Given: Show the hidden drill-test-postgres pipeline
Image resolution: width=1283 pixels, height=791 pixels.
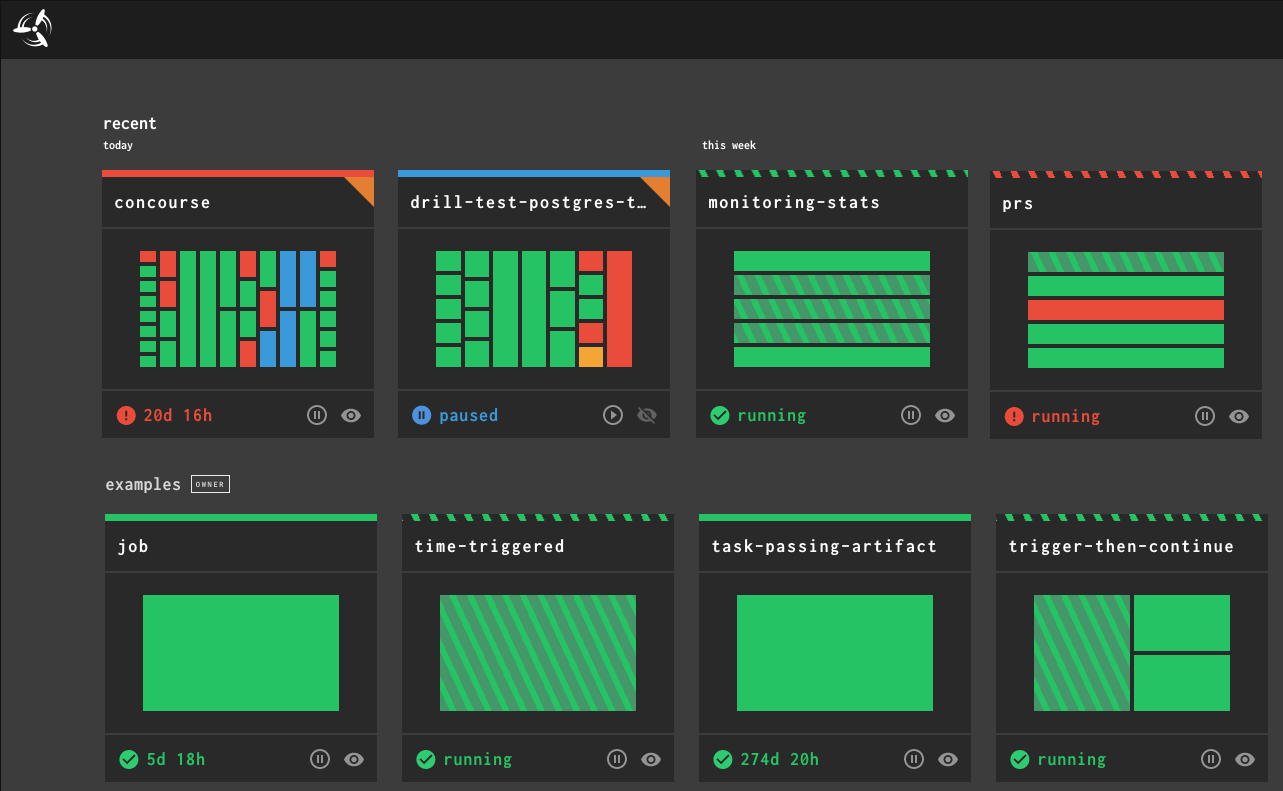Looking at the screenshot, I should coord(647,415).
